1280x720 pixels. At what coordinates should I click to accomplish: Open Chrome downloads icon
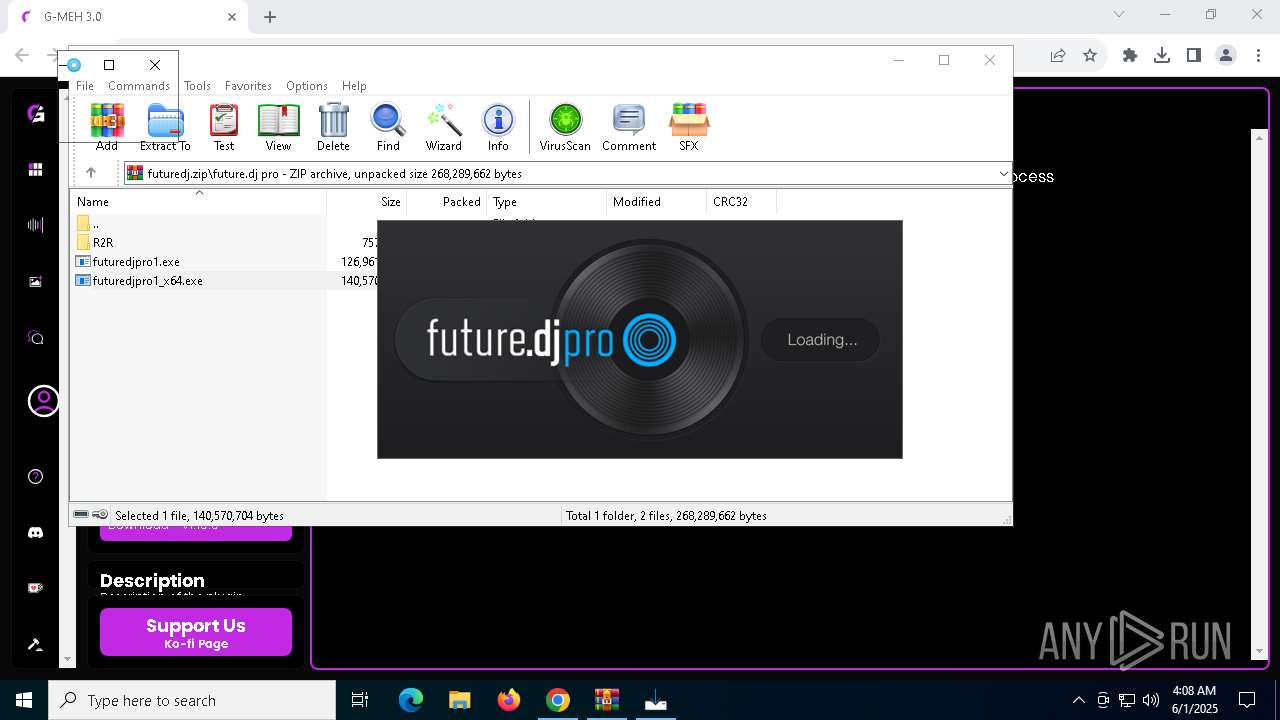(x=1162, y=56)
